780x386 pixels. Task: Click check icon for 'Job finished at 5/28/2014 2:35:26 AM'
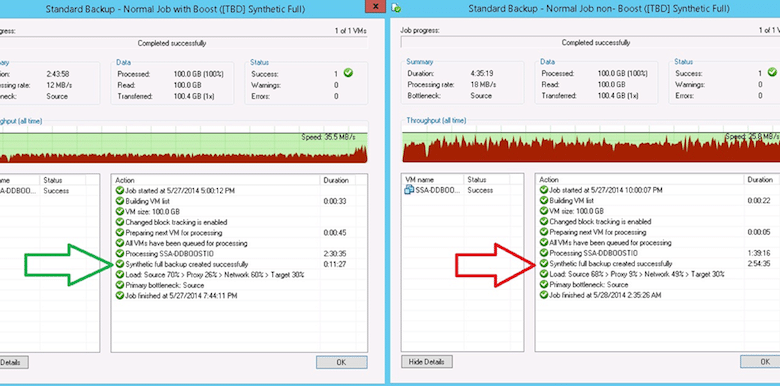[544, 295]
